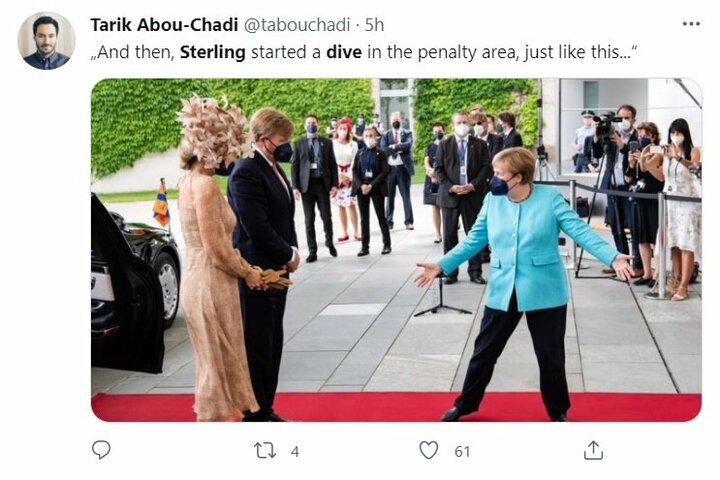View the retweet count 4
Viewport: 720px width, 480px height.
click(295, 452)
